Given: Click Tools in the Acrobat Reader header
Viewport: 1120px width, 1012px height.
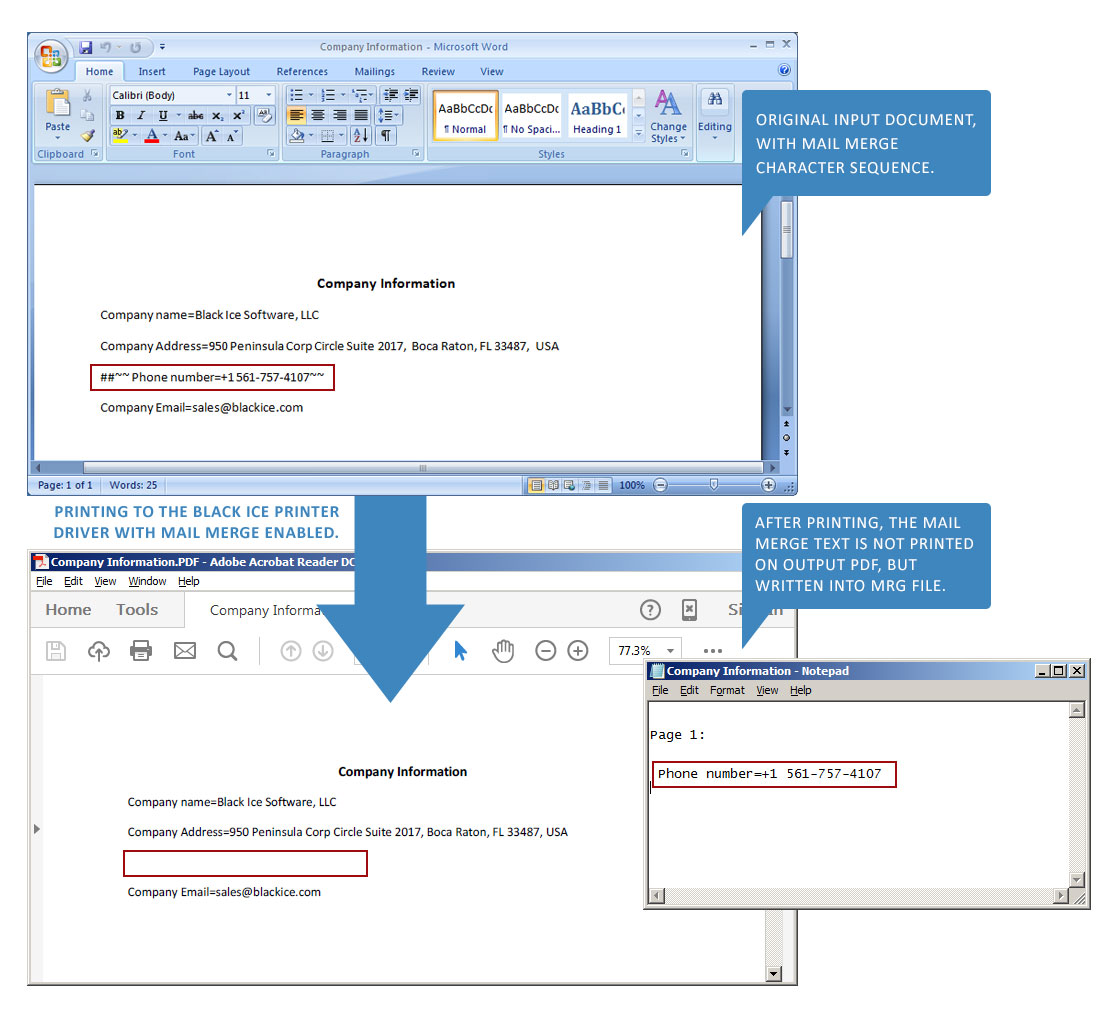Looking at the screenshot, I should (x=137, y=610).
